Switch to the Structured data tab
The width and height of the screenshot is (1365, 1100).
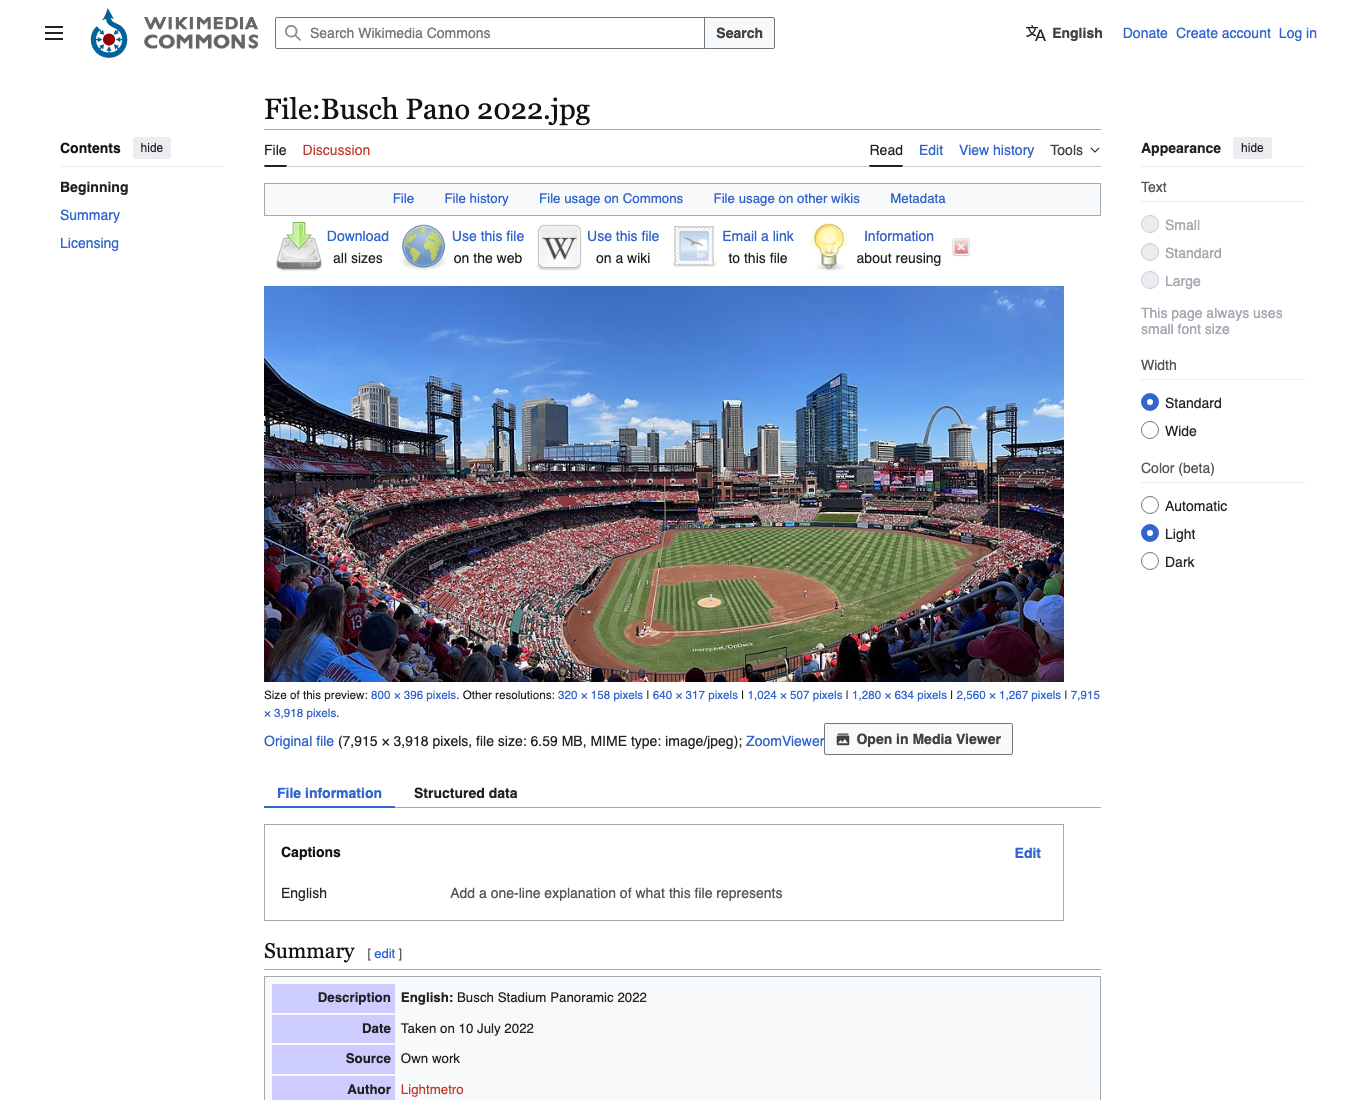(x=466, y=793)
